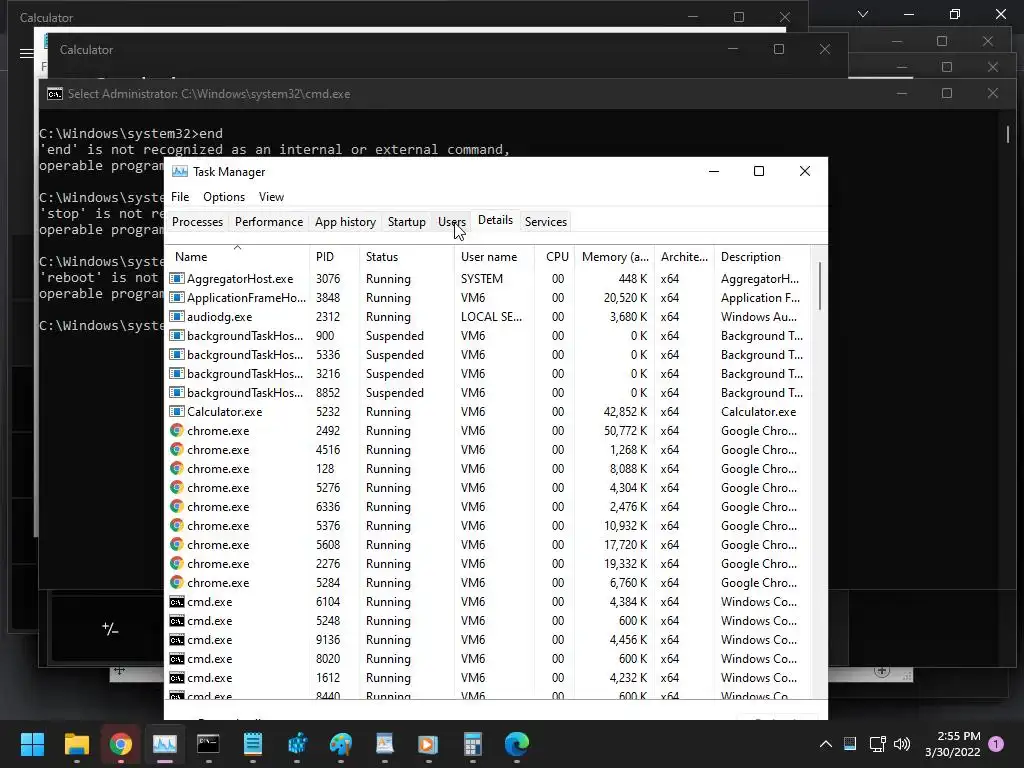Image resolution: width=1024 pixels, height=768 pixels.
Task: Select chrome.exe icon with PID 2492
Action: point(176,430)
